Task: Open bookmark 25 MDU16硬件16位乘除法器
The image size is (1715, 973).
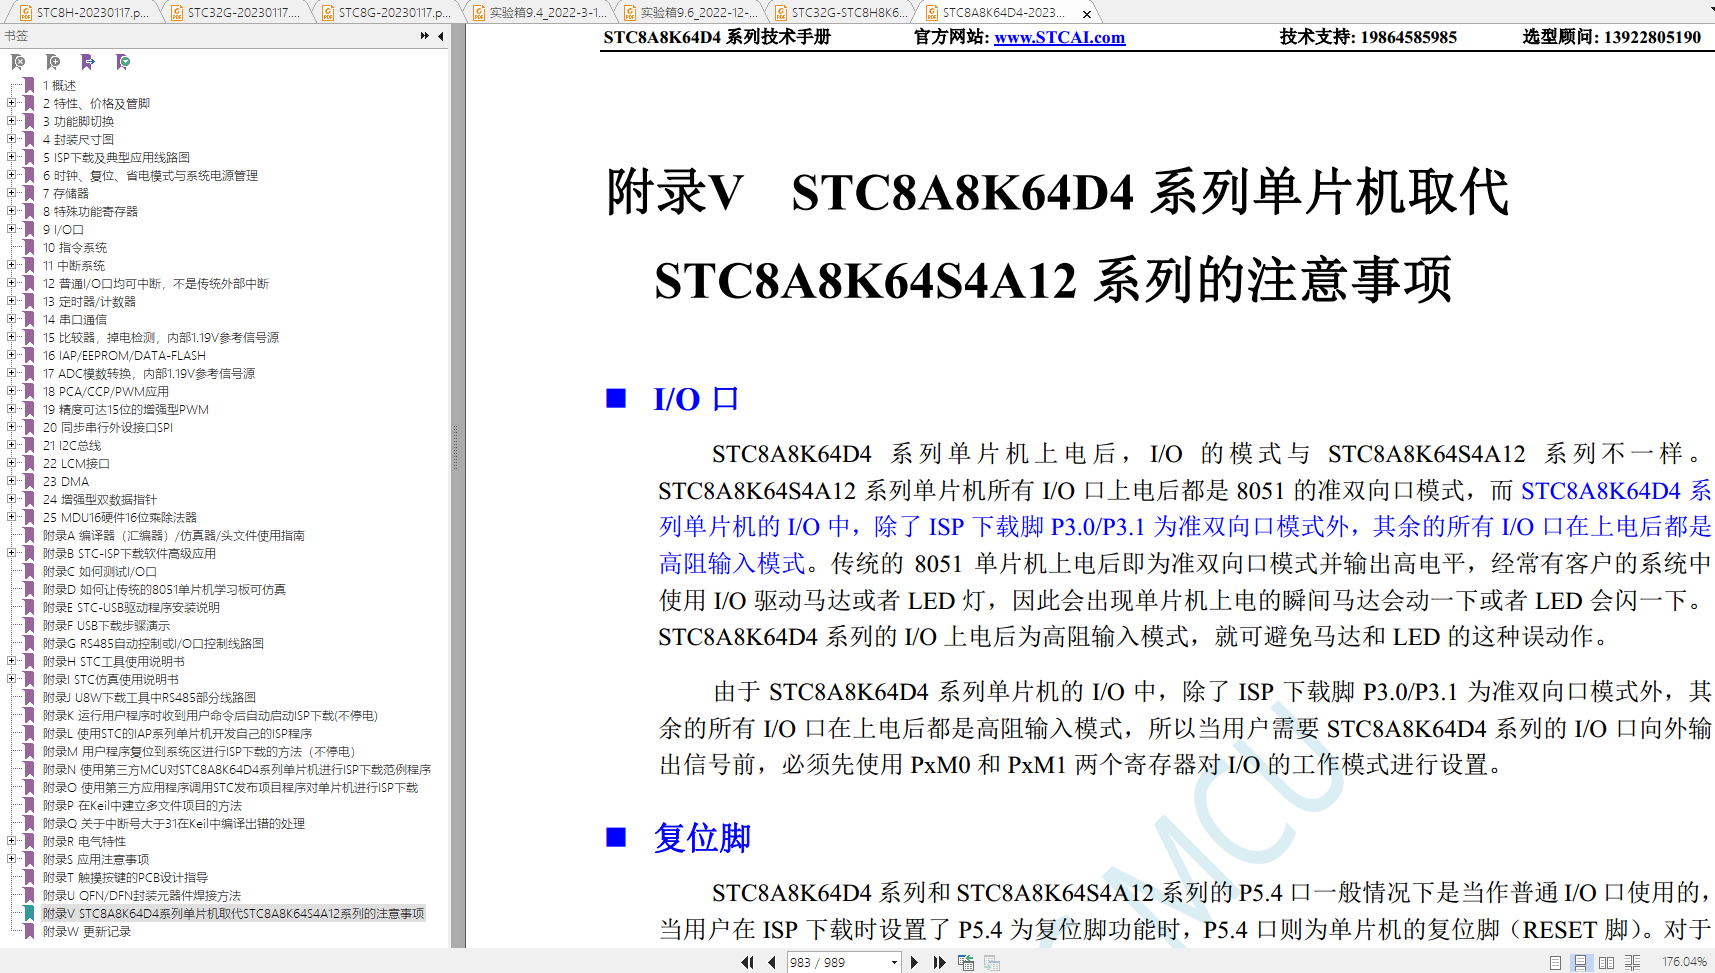Action: pyautogui.click(x=120, y=517)
